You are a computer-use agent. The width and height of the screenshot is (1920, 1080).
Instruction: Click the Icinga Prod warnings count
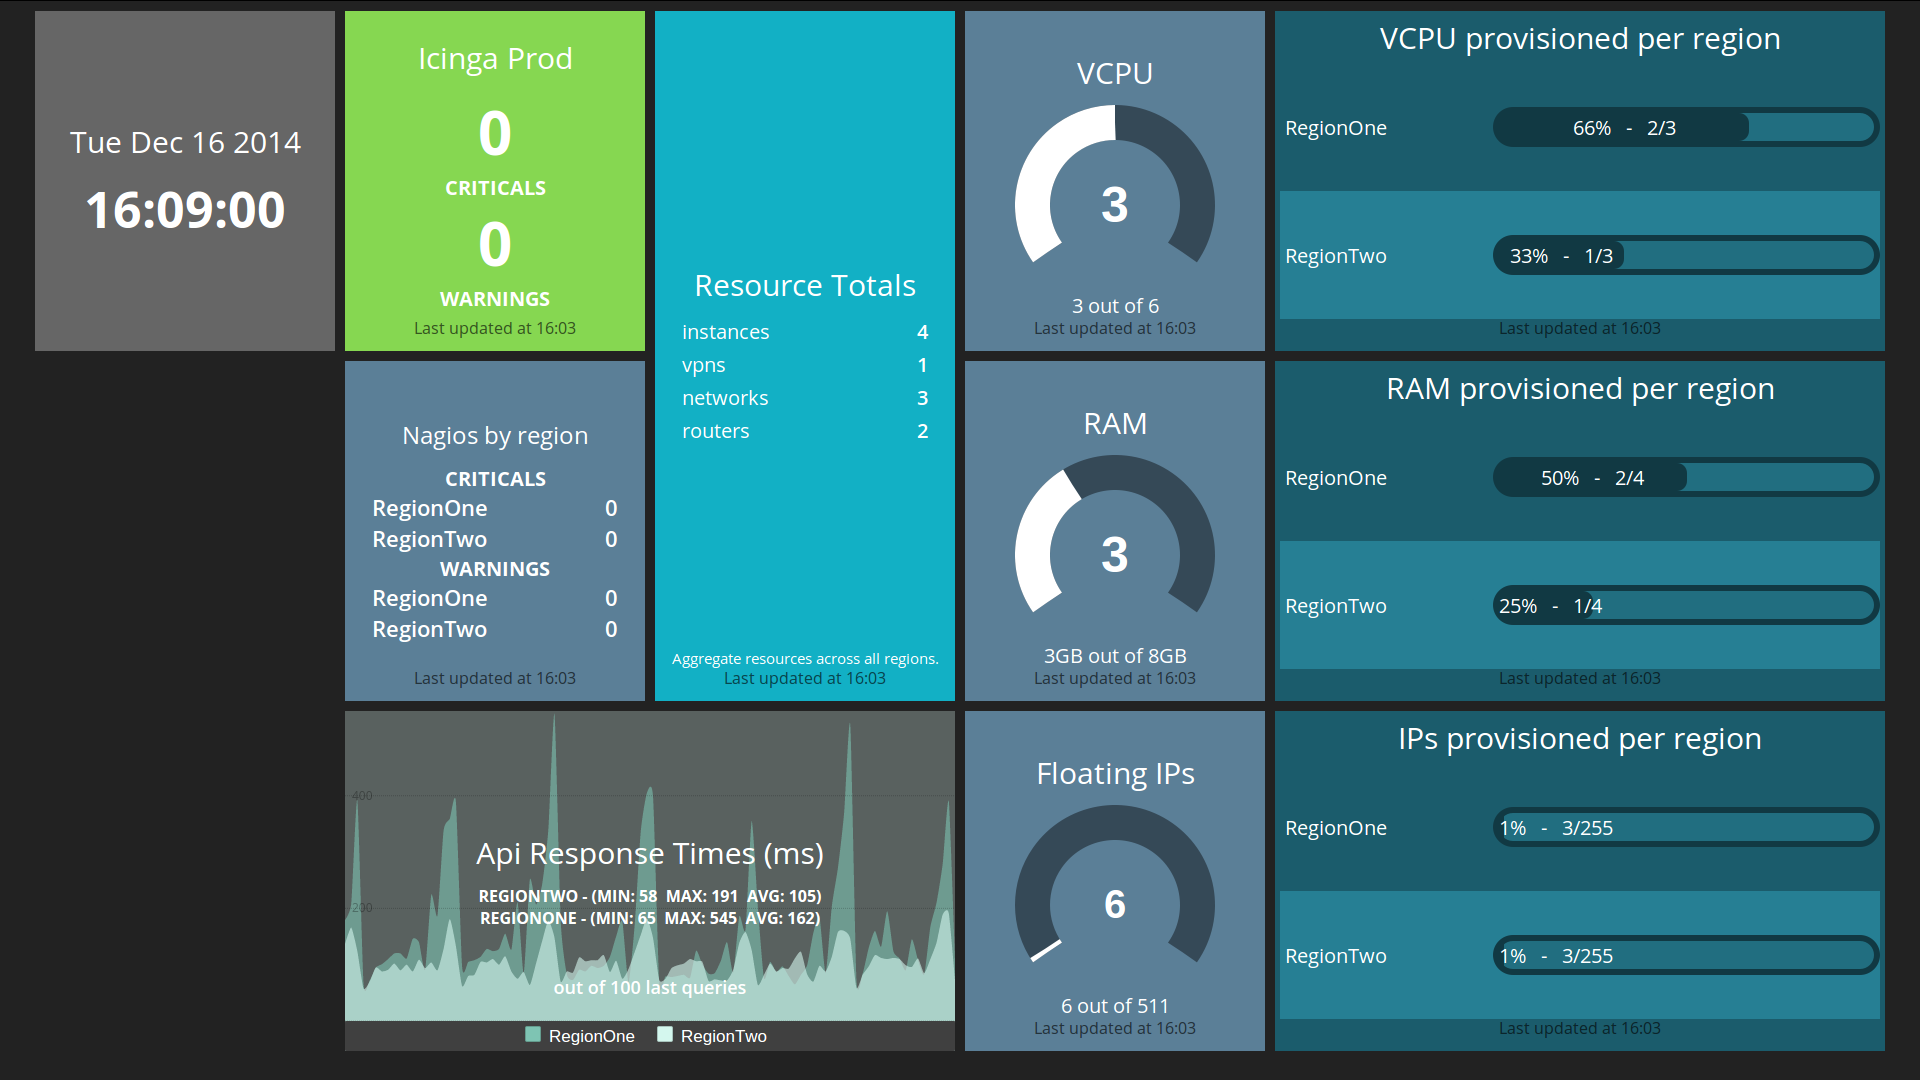(x=495, y=245)
